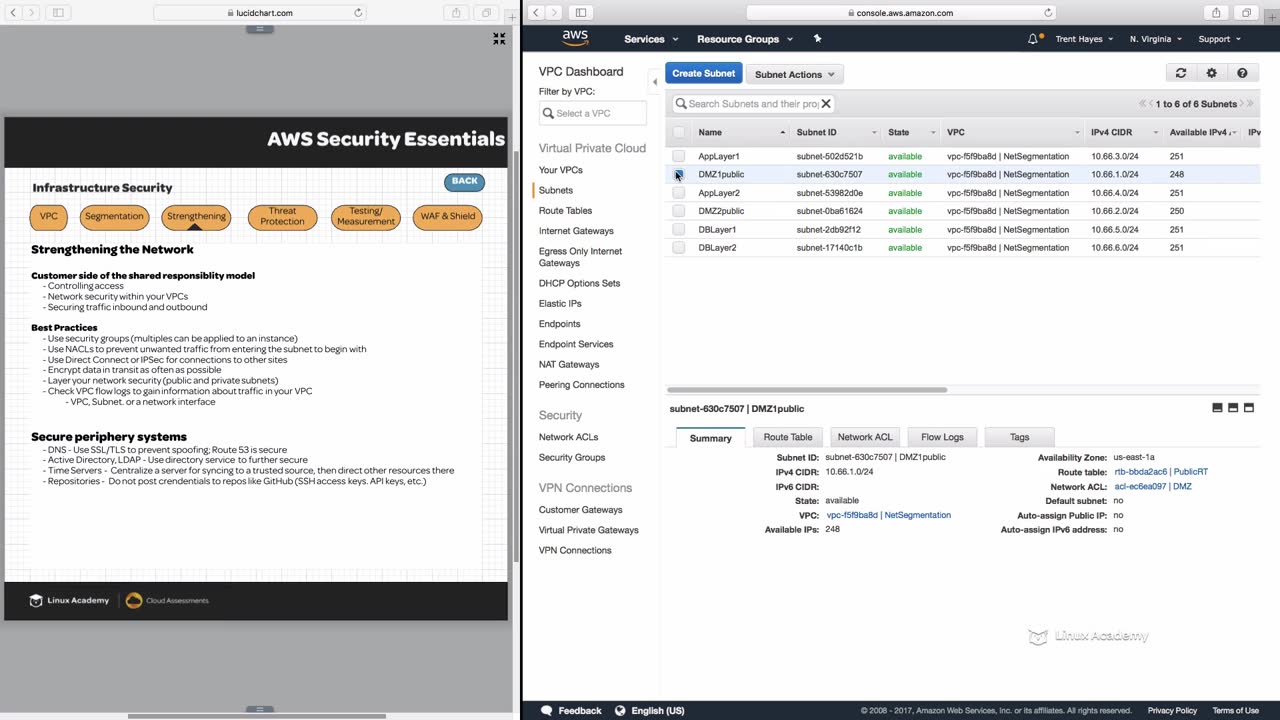Click the Feedback speech bubble icon
This screenshot has height=720, width=1280.
(546, 710)
